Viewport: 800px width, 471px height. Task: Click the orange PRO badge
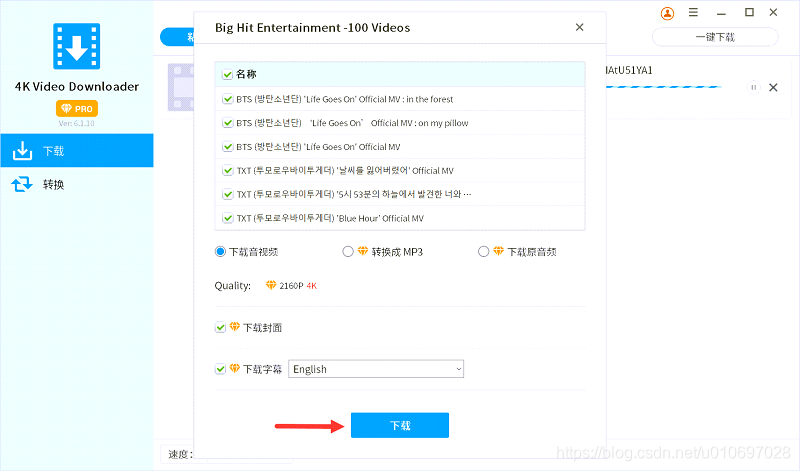[77, 109]
